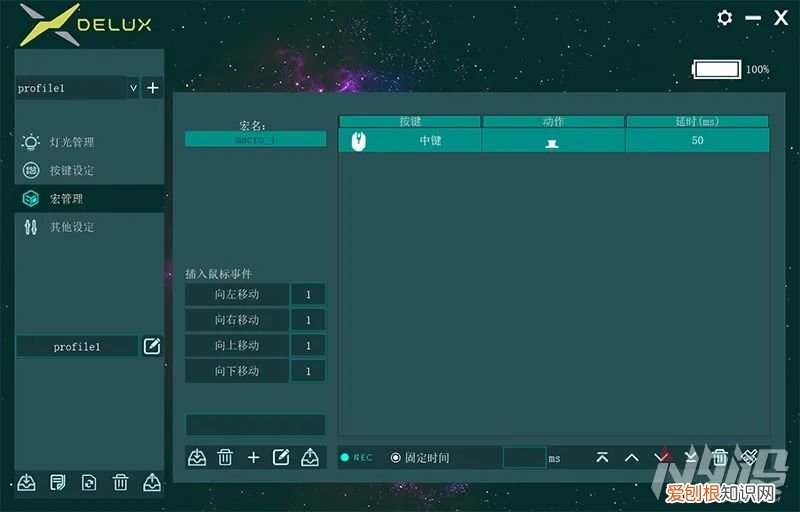The width and height of the screenshot is (800, 512).
Task: Click the plus icon to add macro
Action: [253, 457]
